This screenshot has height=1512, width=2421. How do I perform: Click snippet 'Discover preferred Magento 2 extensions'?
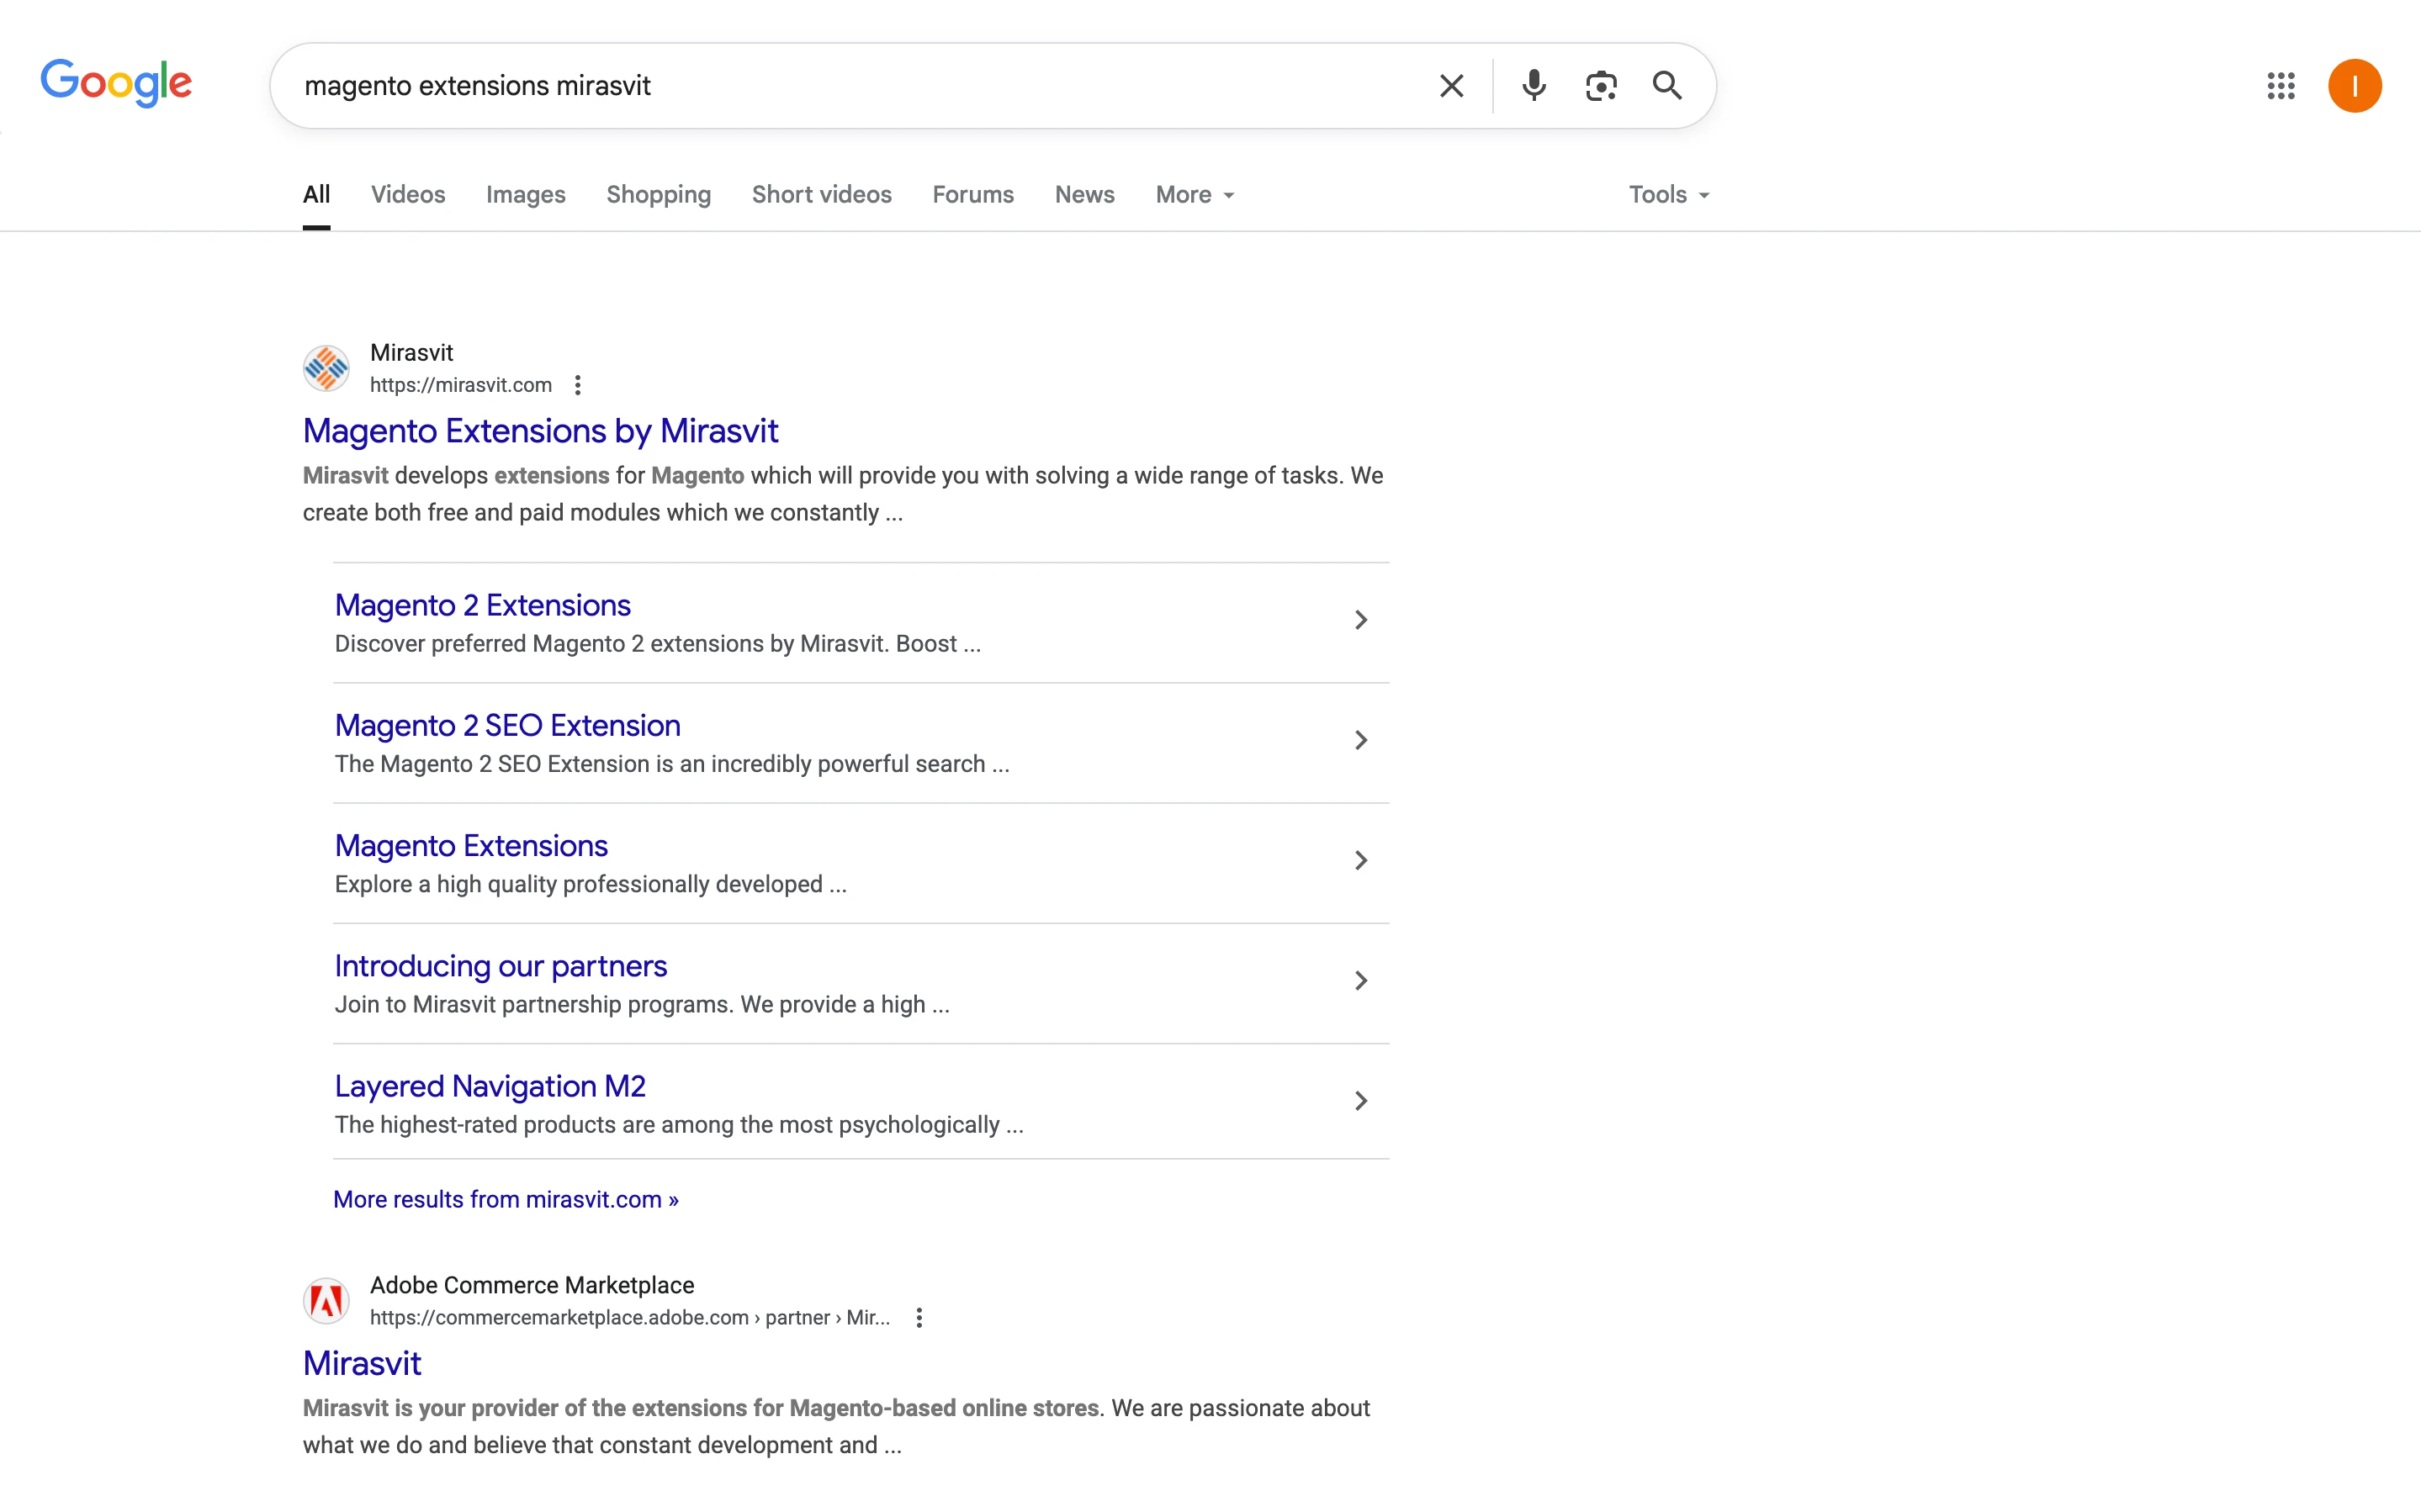(x=657, y=644)
